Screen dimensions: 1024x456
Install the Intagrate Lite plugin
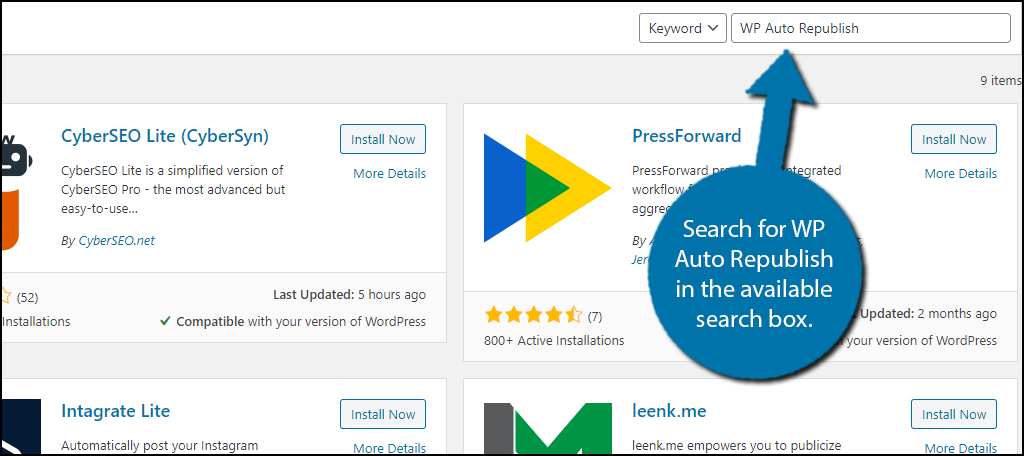point(383,414)
